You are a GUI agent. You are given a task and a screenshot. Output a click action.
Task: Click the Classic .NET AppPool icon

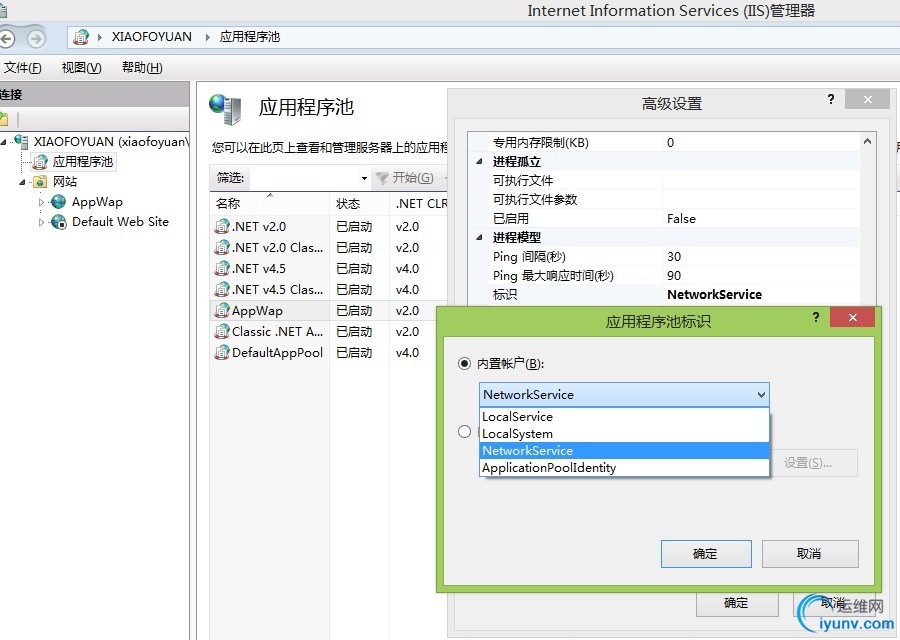pyautogui.click(x=222, y=331)
